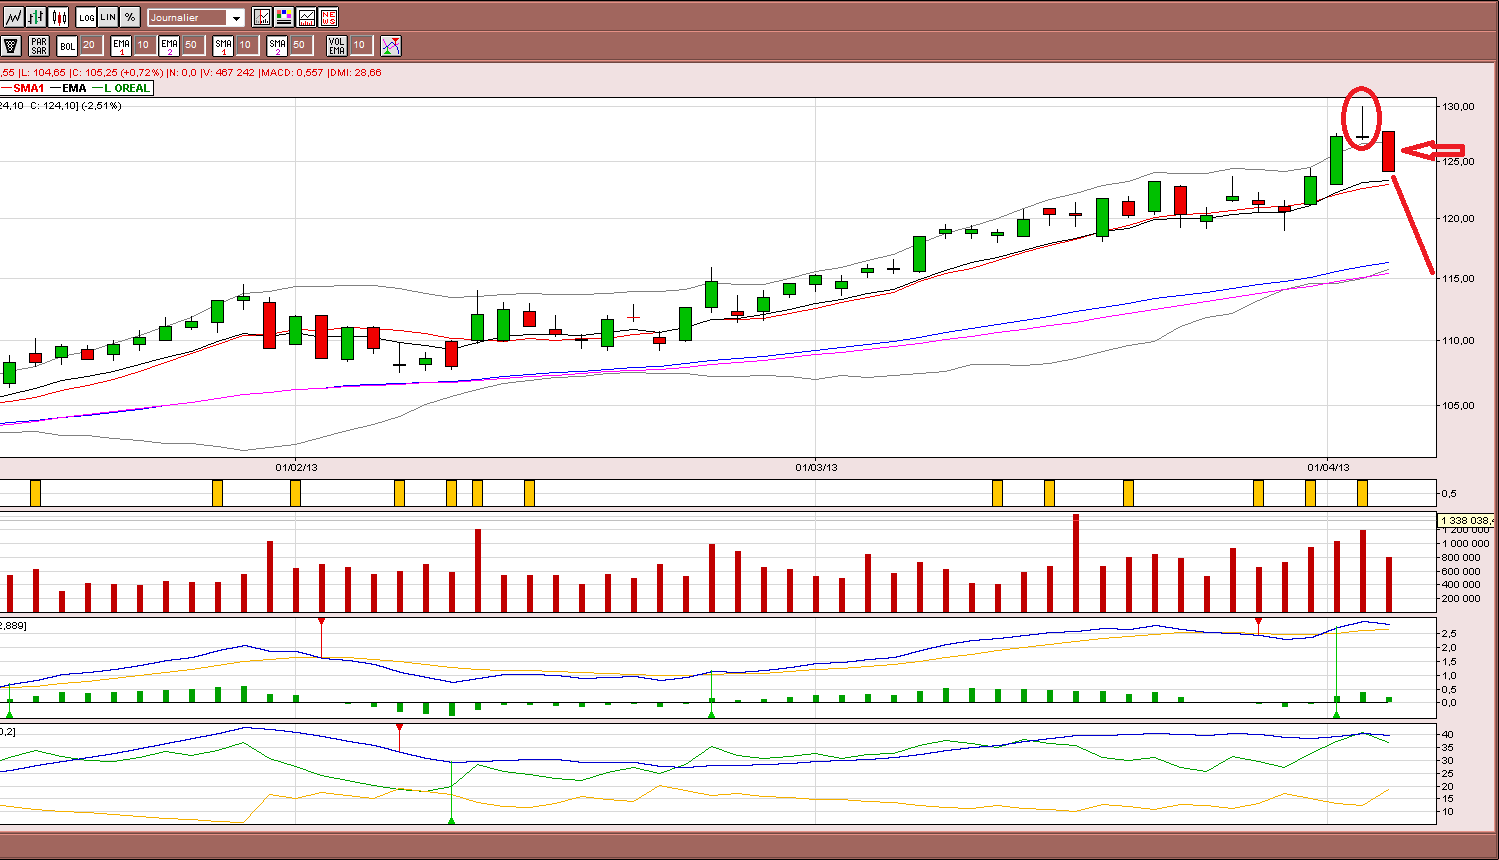Click the last red candlestick on the chart
This screenshot has height=860, width=1499.
click(1389, 151)
